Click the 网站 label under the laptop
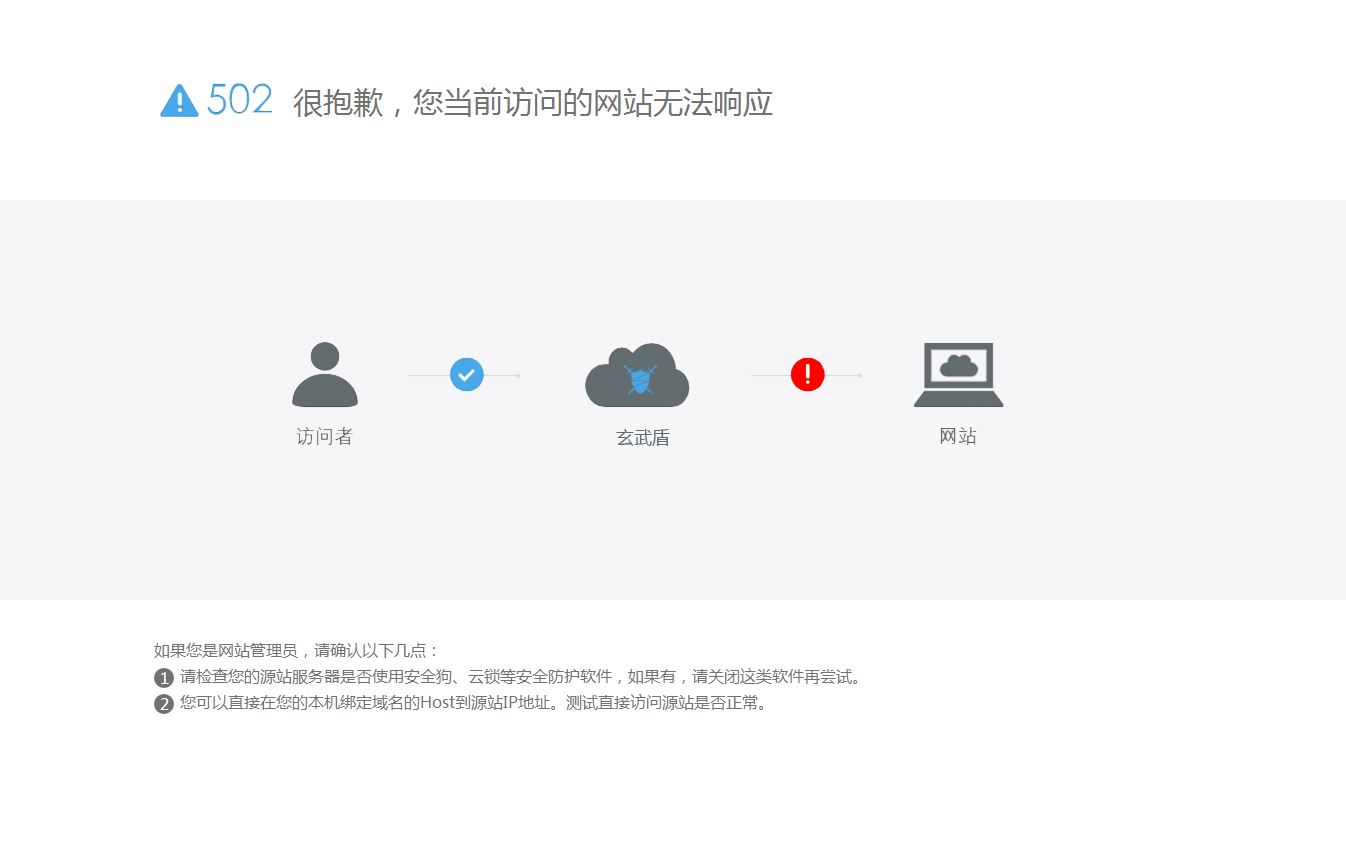The width and height of the screenshot is (1346, 841). coord(956,437)
